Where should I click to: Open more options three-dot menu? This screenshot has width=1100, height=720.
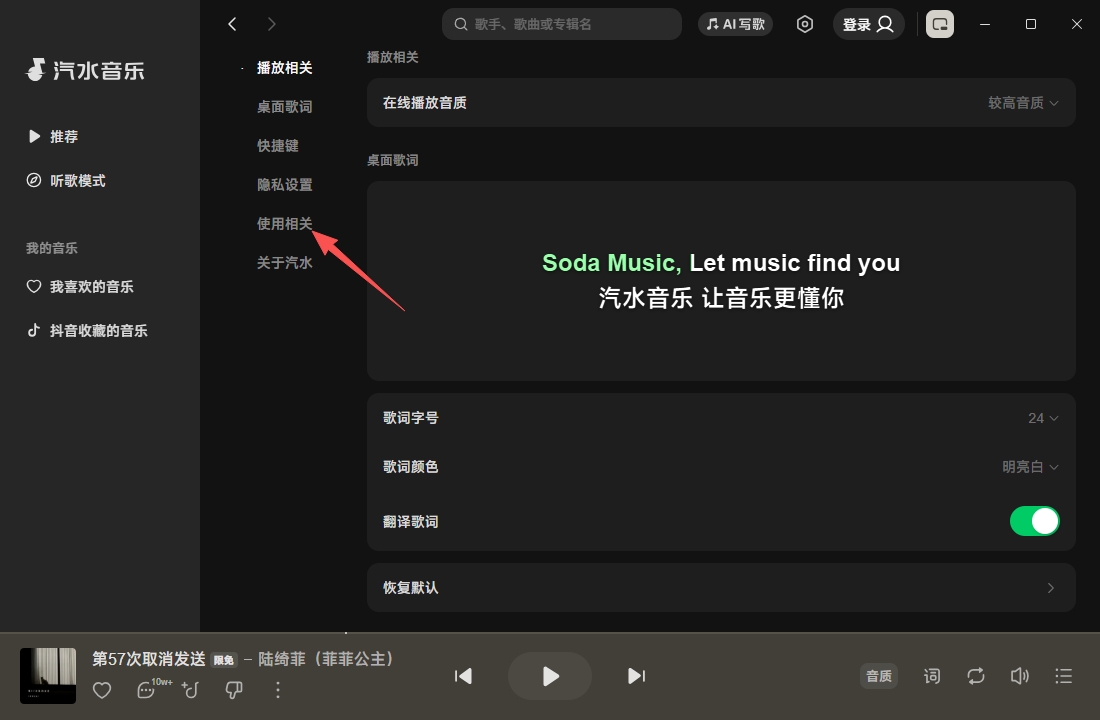pyautogui.click(x=278, y=691)
